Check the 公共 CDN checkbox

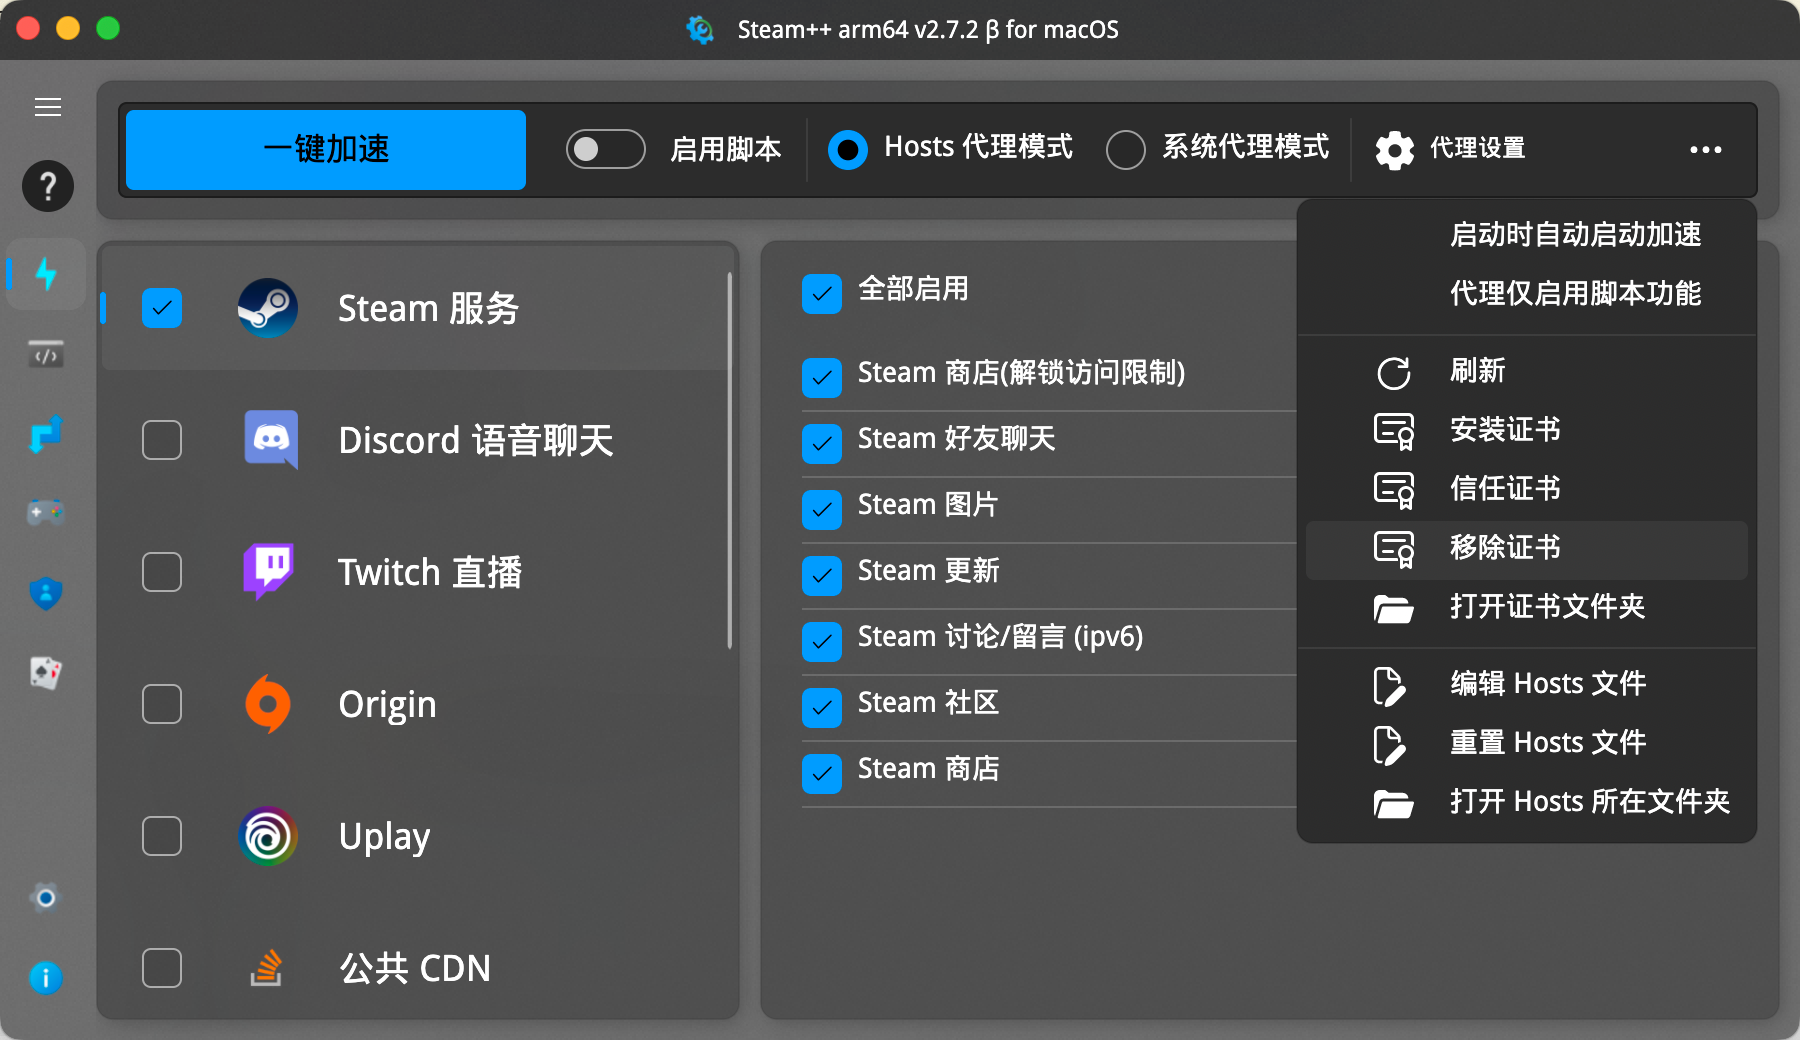(x=162, y=968)
